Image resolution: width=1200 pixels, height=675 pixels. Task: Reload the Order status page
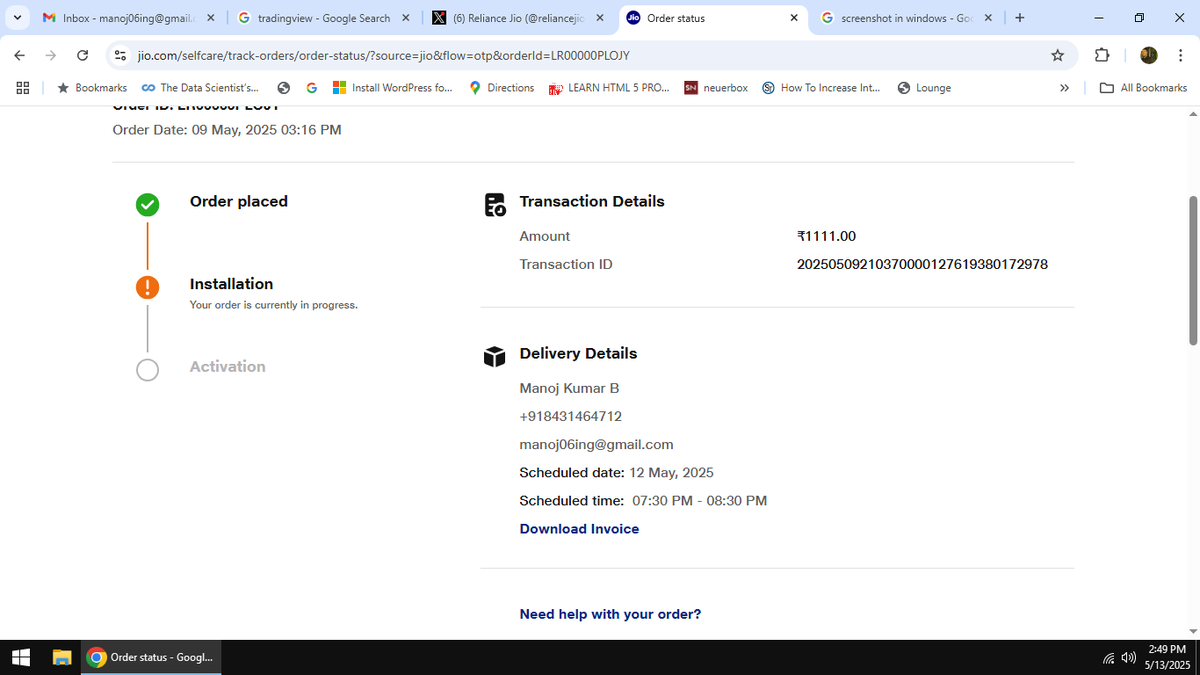click(x=83, y=55)
